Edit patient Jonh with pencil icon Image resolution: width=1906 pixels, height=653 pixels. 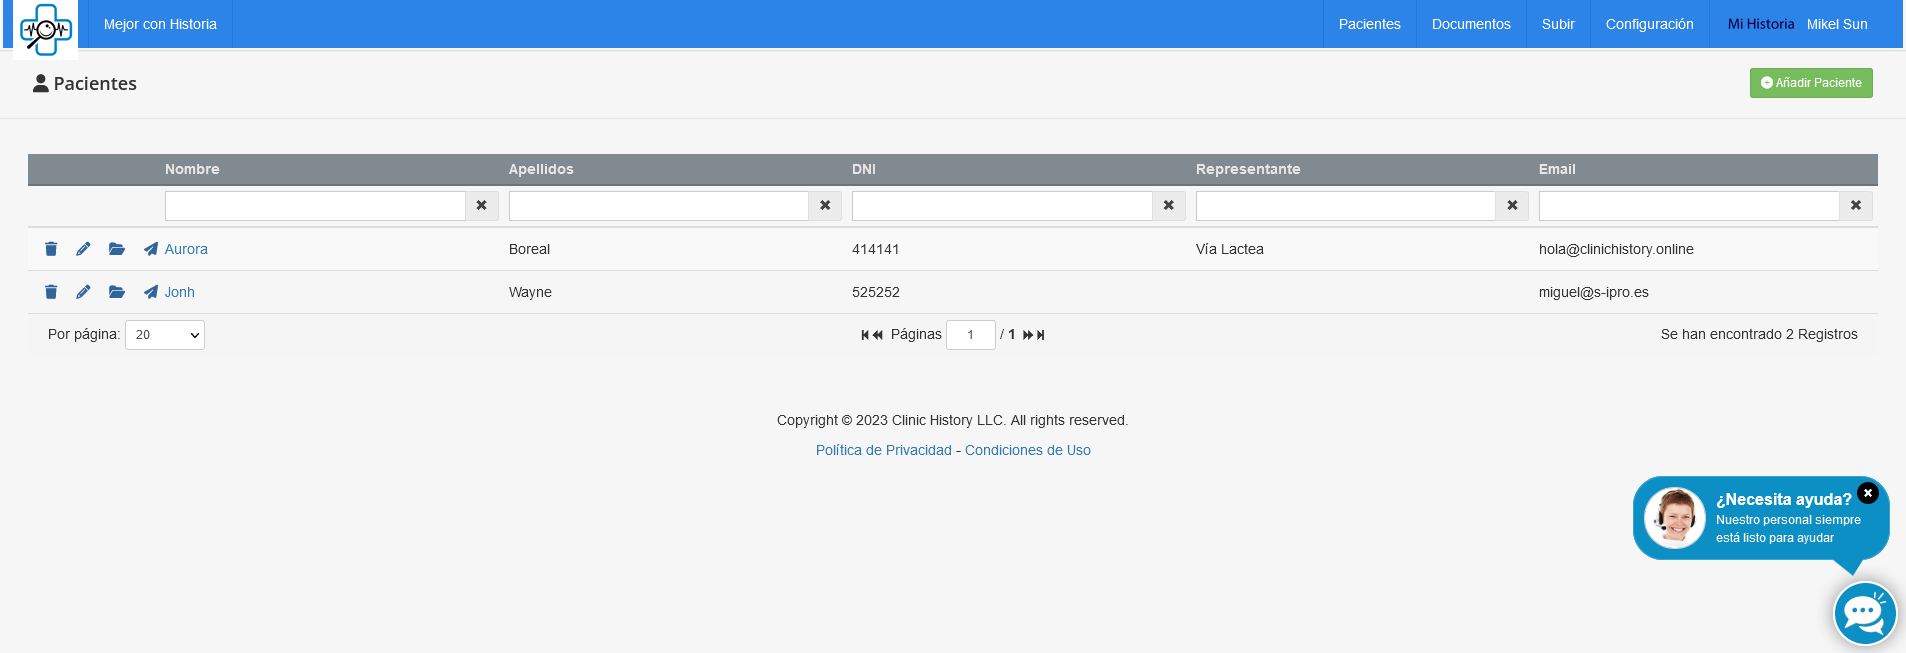coord(83,292)
